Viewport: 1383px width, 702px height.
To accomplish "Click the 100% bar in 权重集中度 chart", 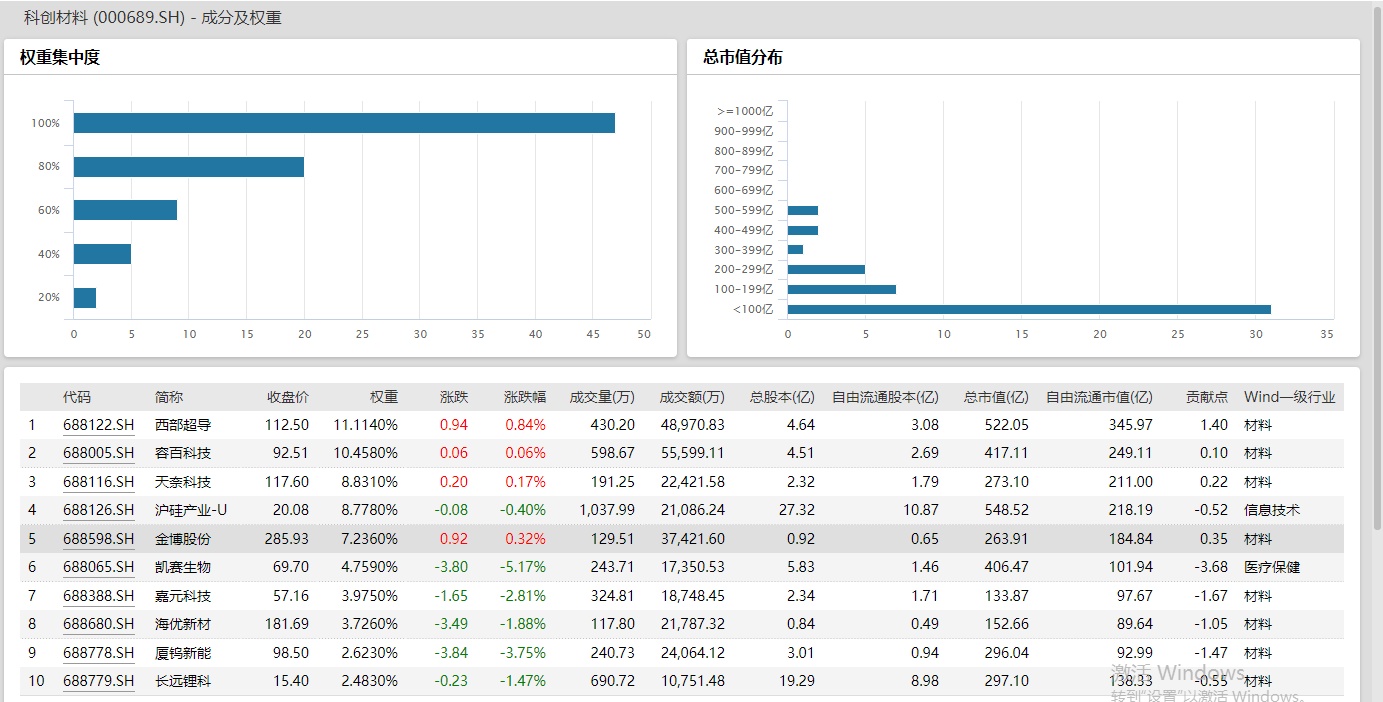I will pyautogui.click(x=344, y=123).
